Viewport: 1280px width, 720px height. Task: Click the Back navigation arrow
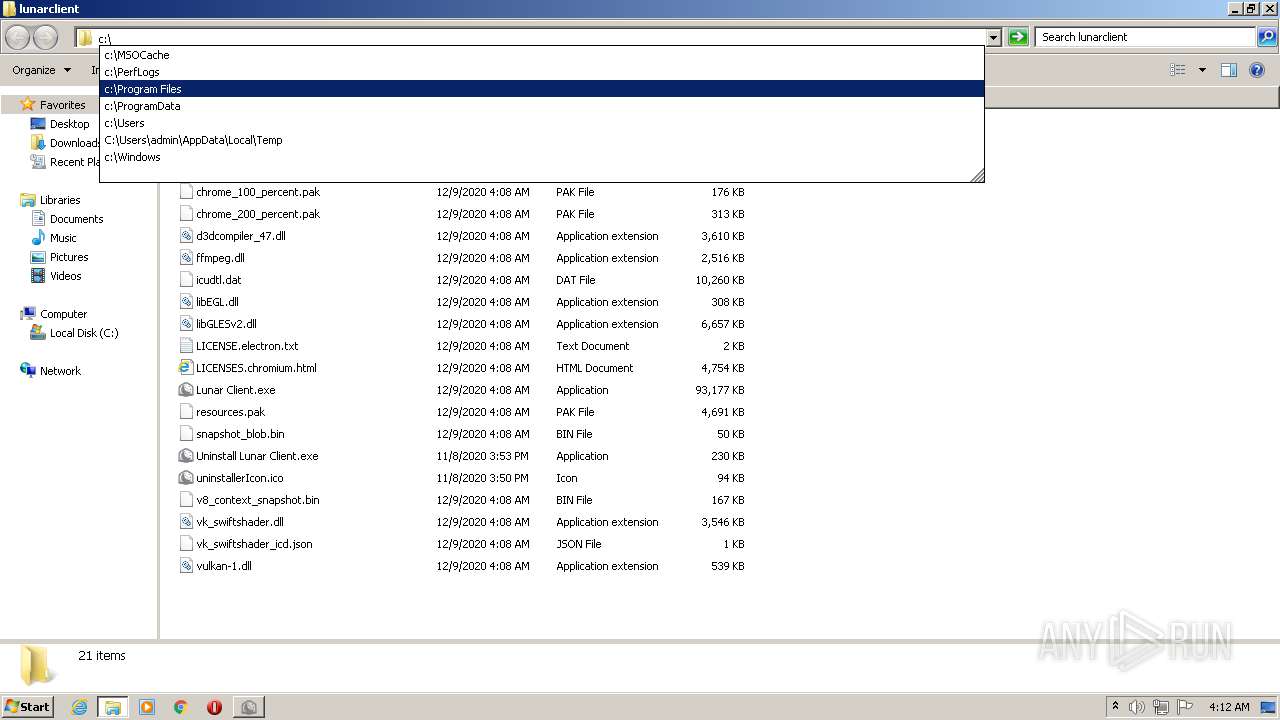coord(17,37)
